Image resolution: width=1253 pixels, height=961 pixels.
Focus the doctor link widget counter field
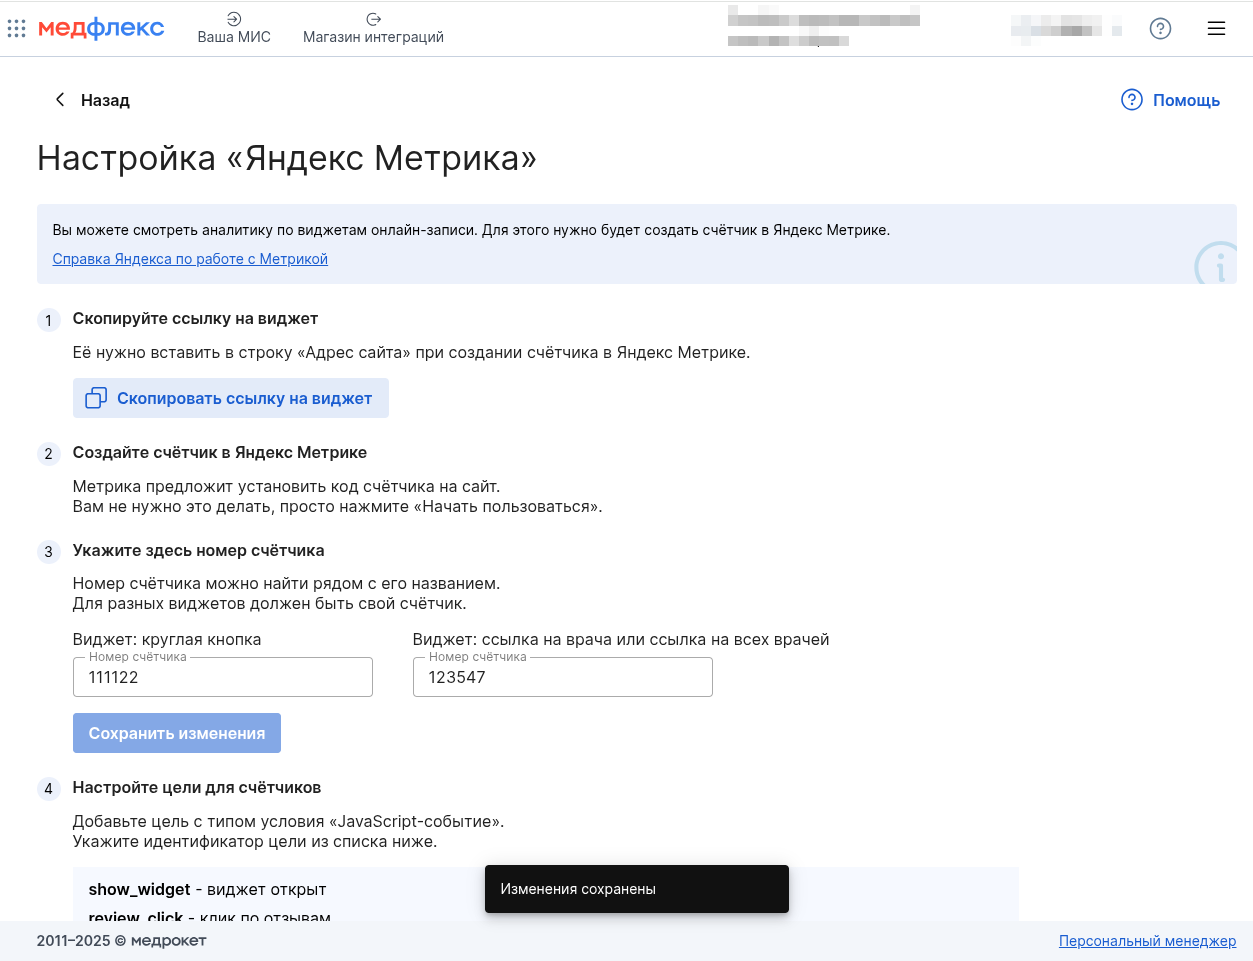[563, 677]
